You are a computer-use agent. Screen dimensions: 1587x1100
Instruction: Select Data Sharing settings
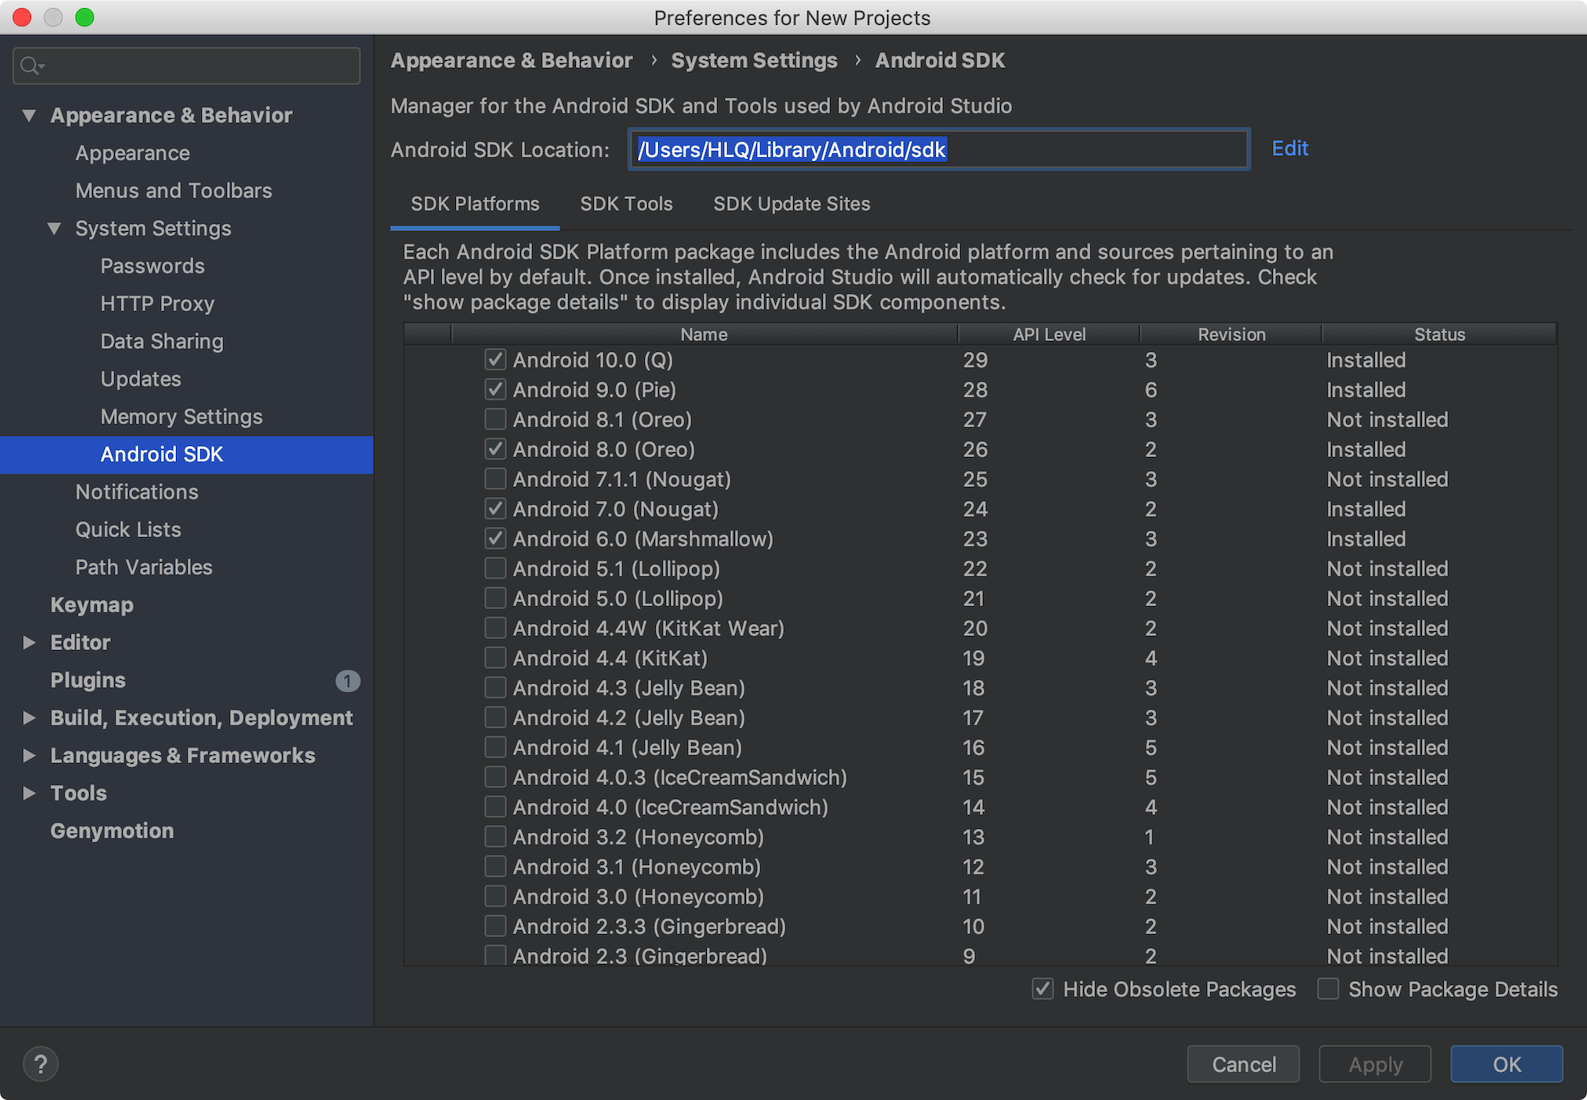click(162, 342)
